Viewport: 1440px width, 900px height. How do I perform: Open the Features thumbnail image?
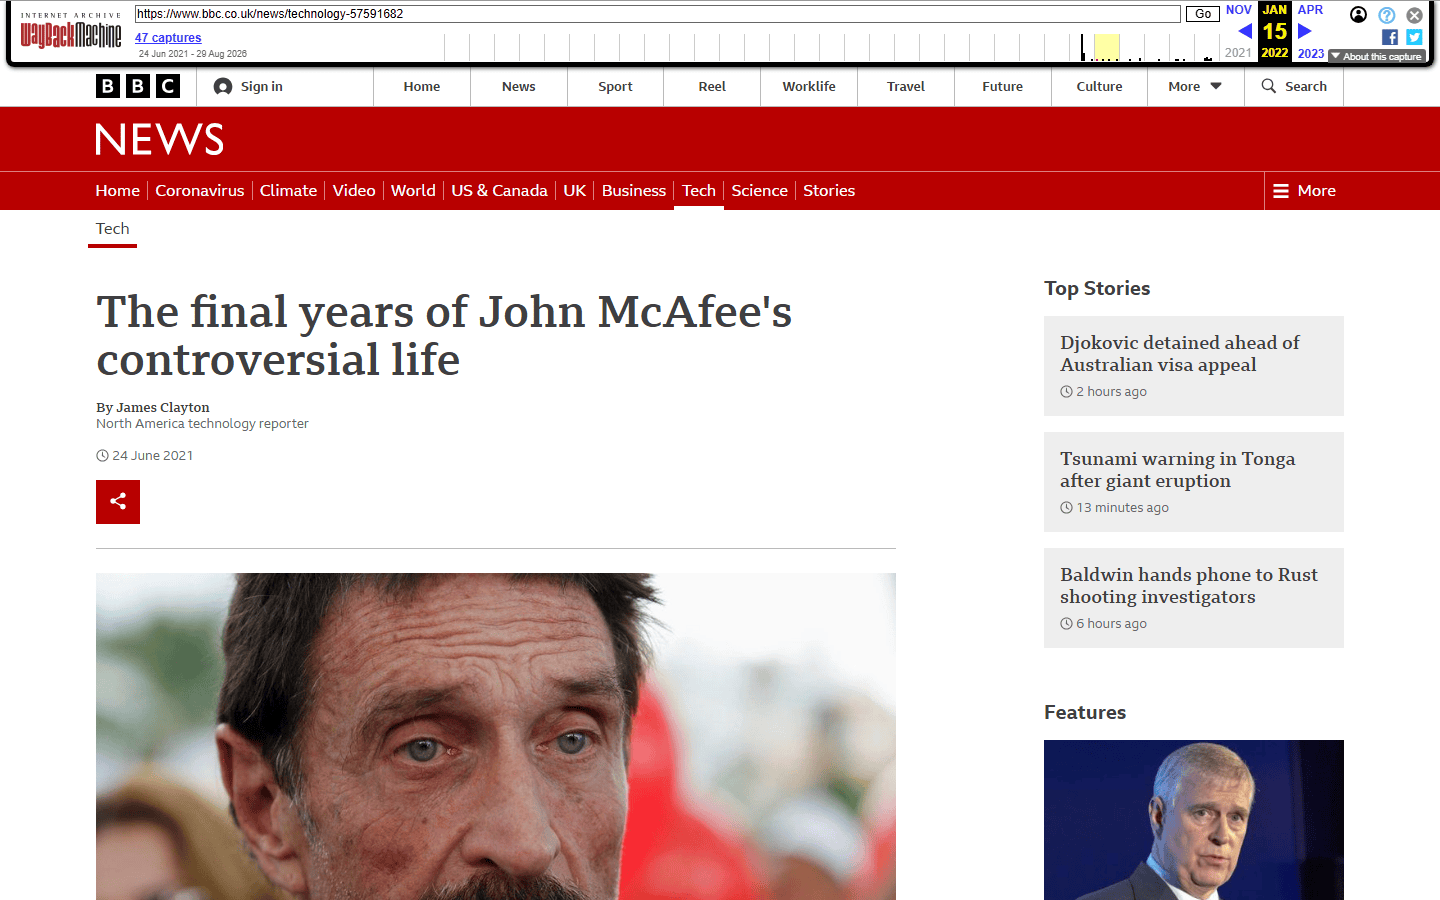(1194, 820)
